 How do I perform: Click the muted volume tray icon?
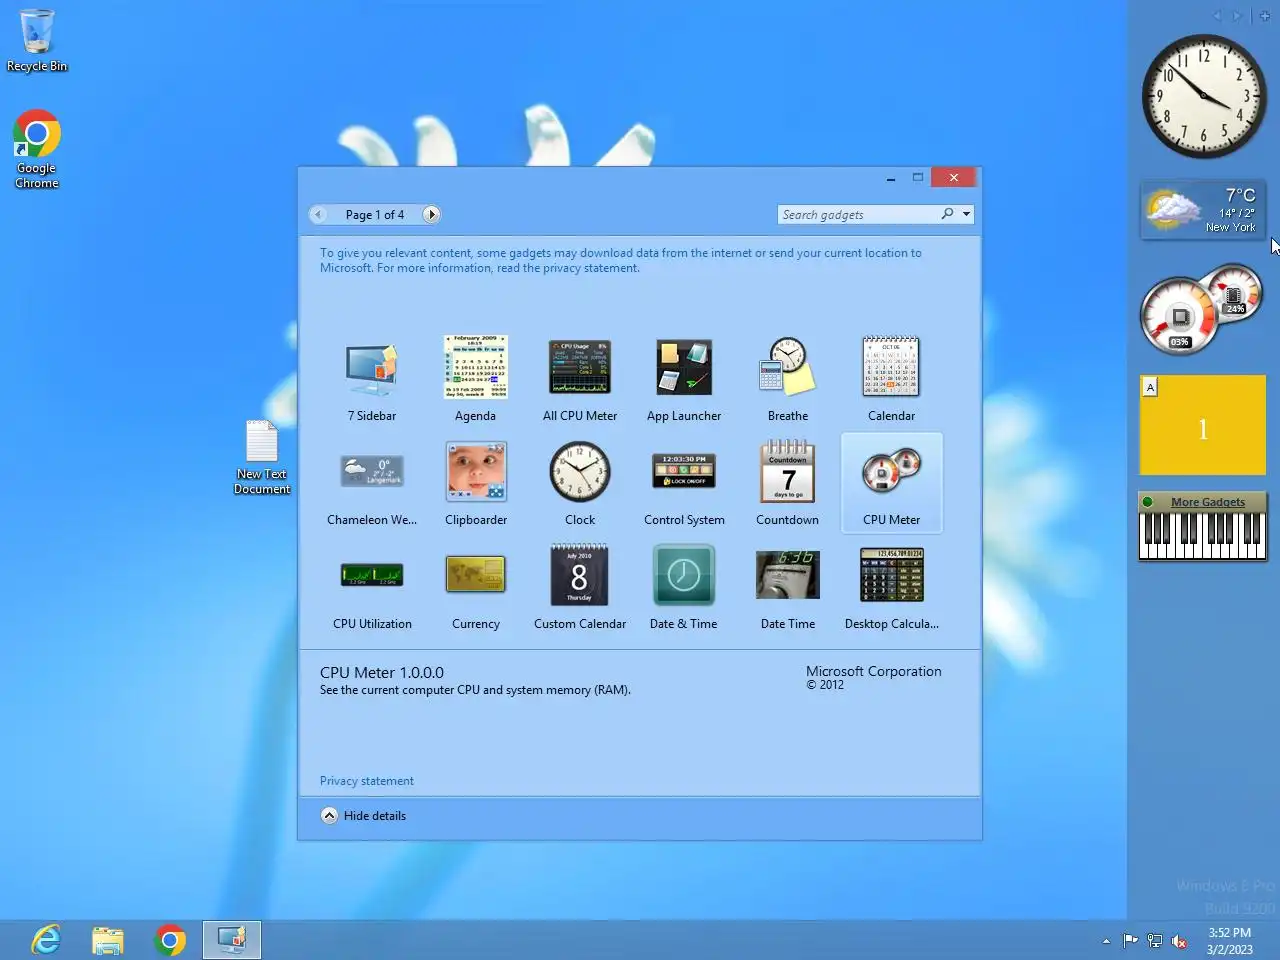tap(1179, 941)
